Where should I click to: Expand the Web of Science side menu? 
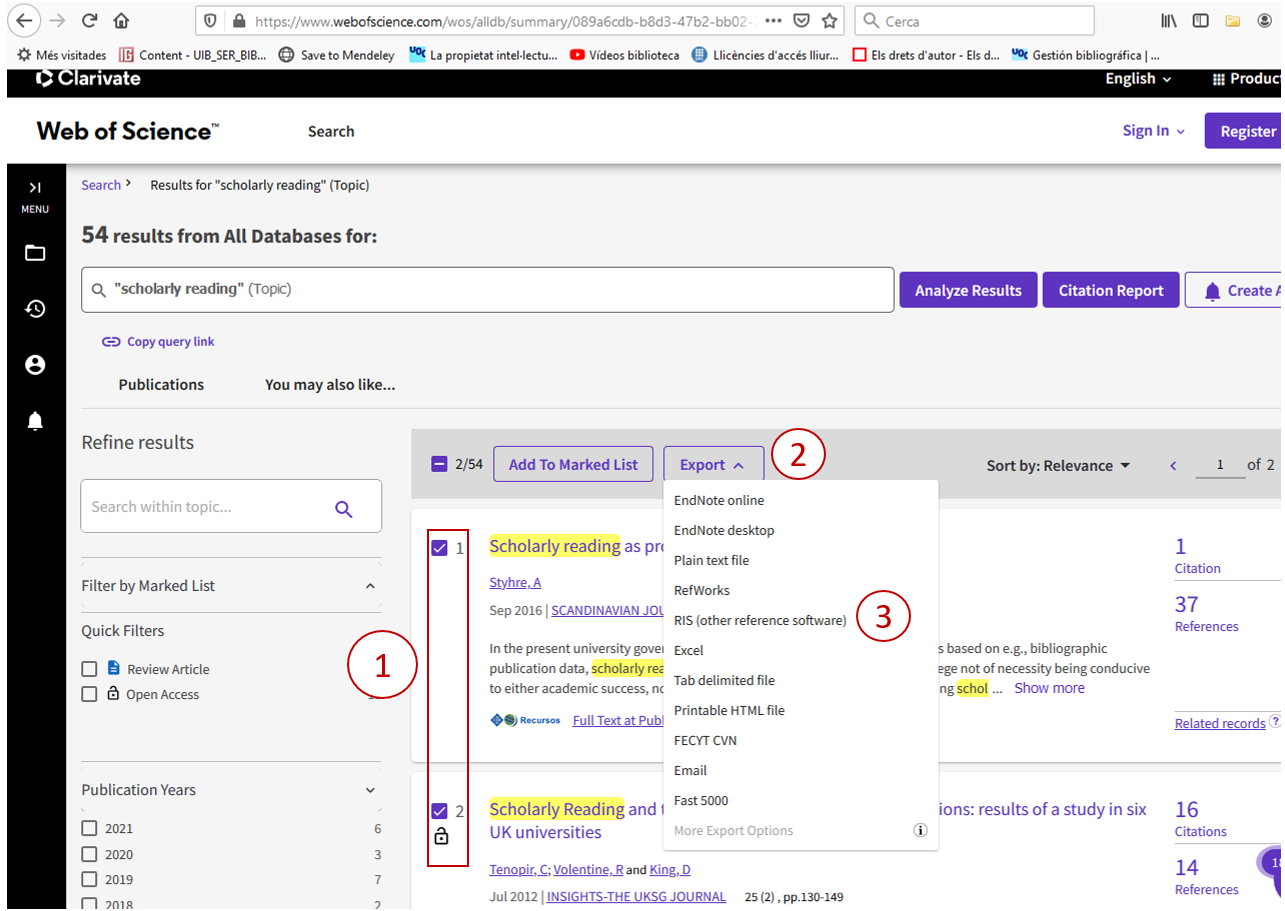[x=35, y=194]
